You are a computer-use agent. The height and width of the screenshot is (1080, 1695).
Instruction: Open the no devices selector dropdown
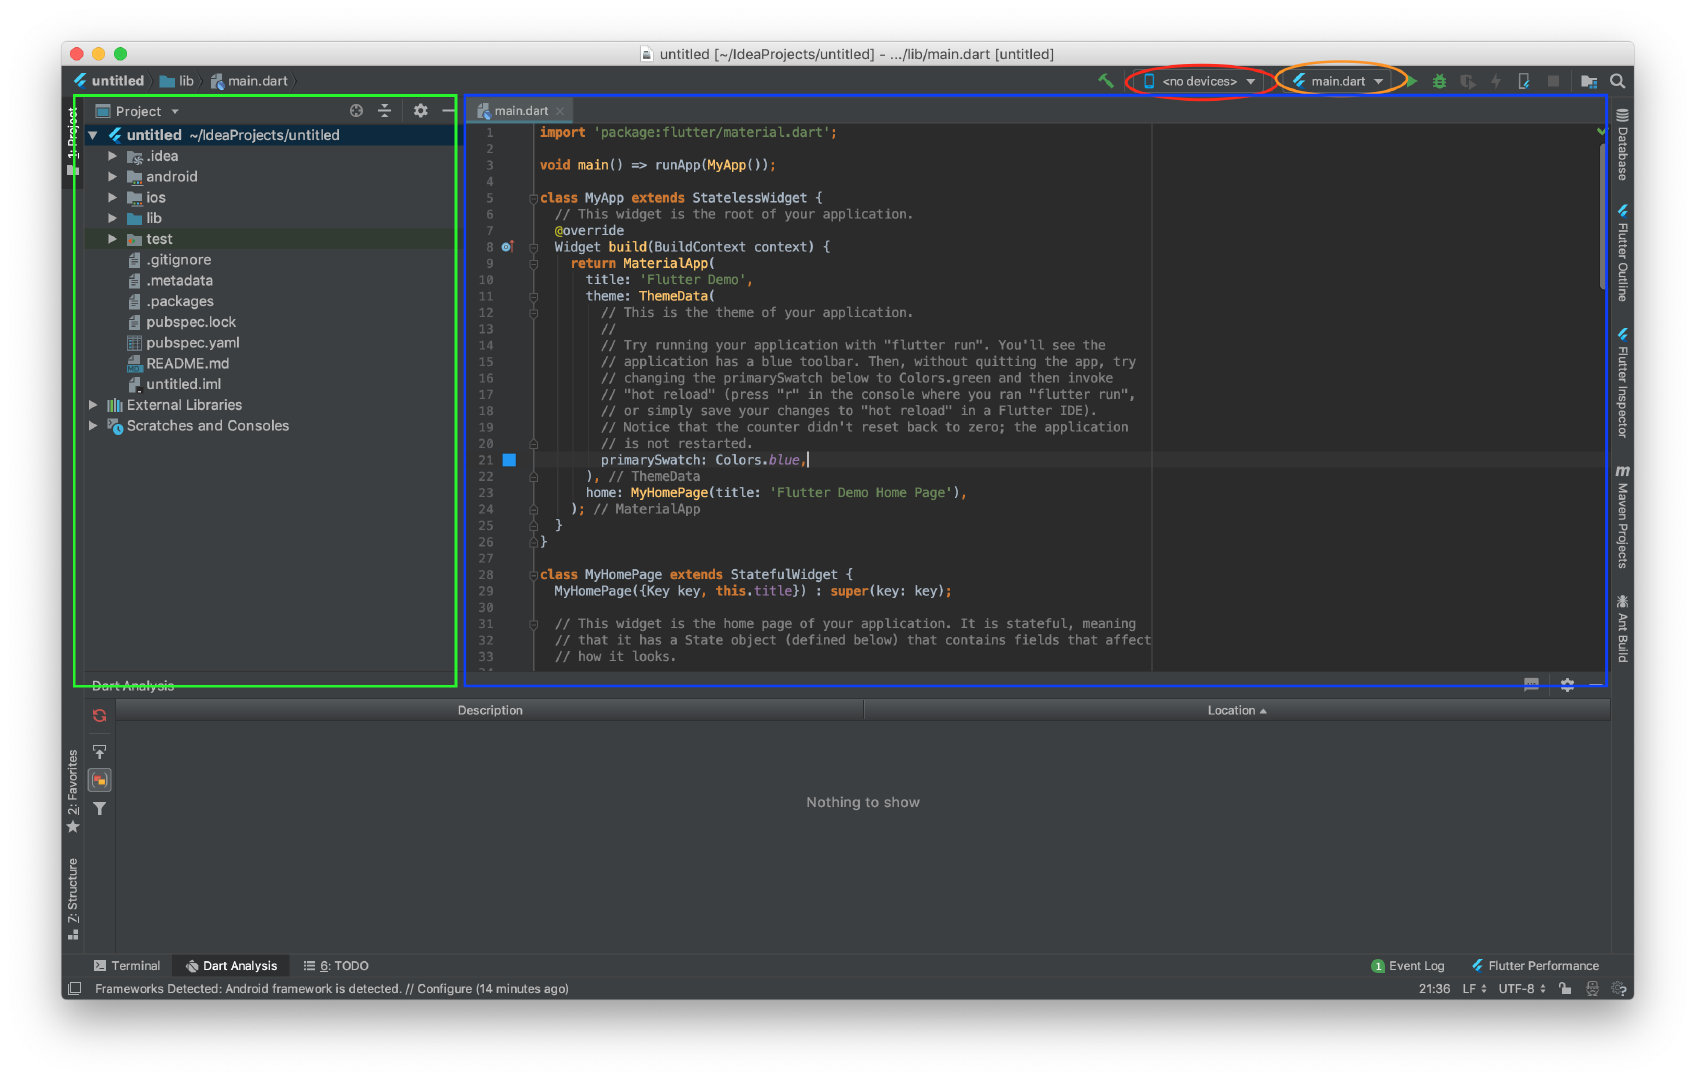pos(1199,81)
